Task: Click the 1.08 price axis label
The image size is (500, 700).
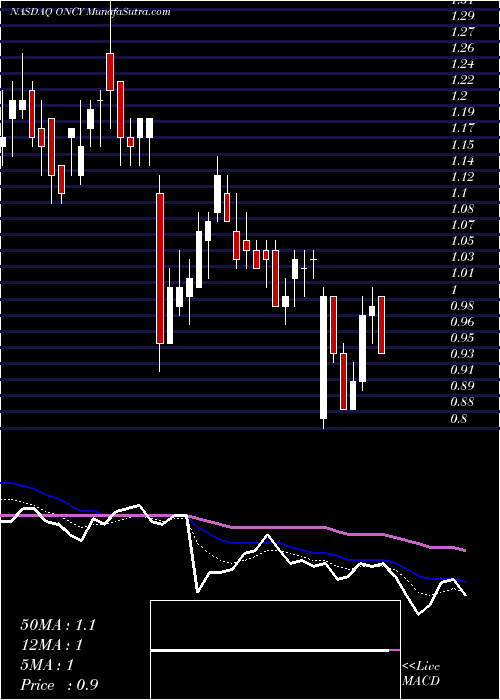Action: coord(462,209)
